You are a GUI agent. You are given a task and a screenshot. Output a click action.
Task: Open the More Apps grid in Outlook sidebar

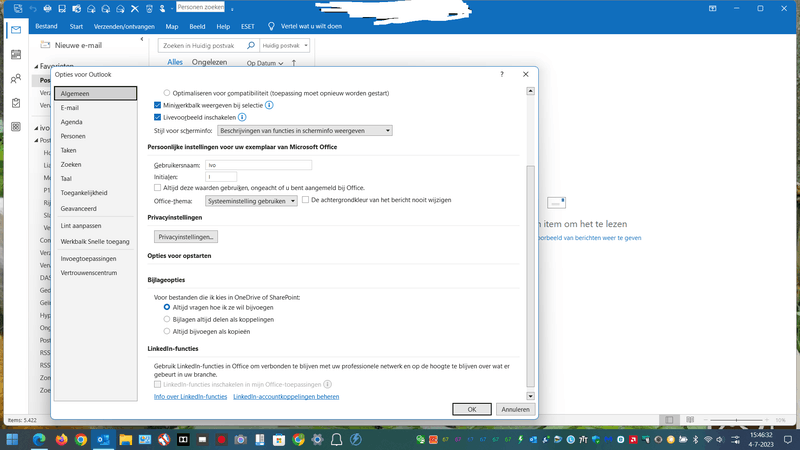pos(16,127)
